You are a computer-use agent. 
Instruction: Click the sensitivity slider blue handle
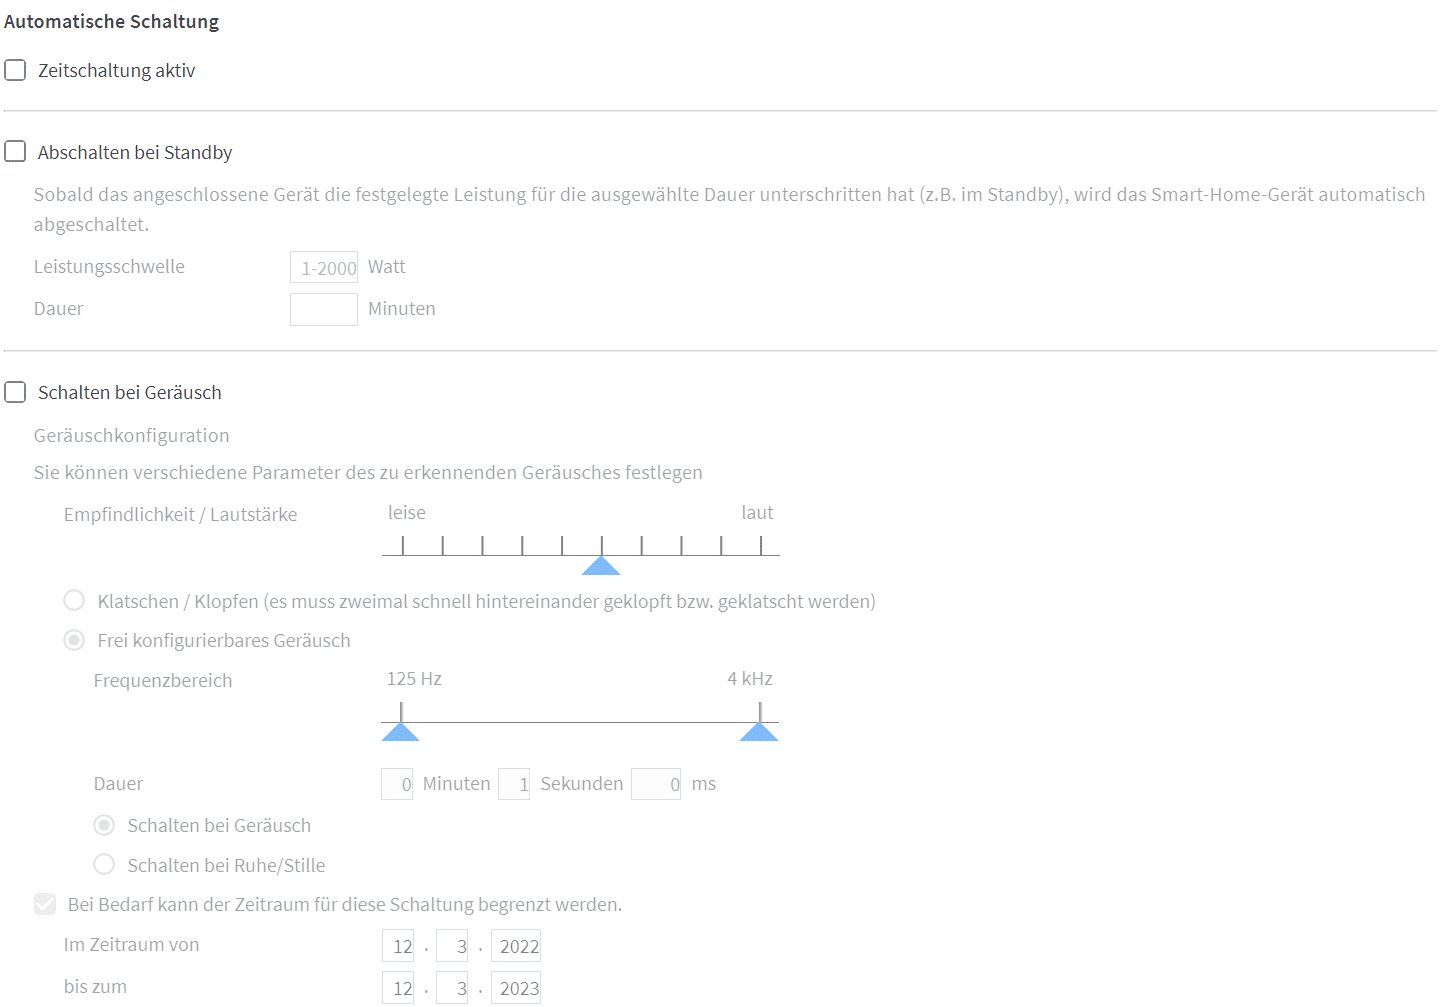(601, 566)
